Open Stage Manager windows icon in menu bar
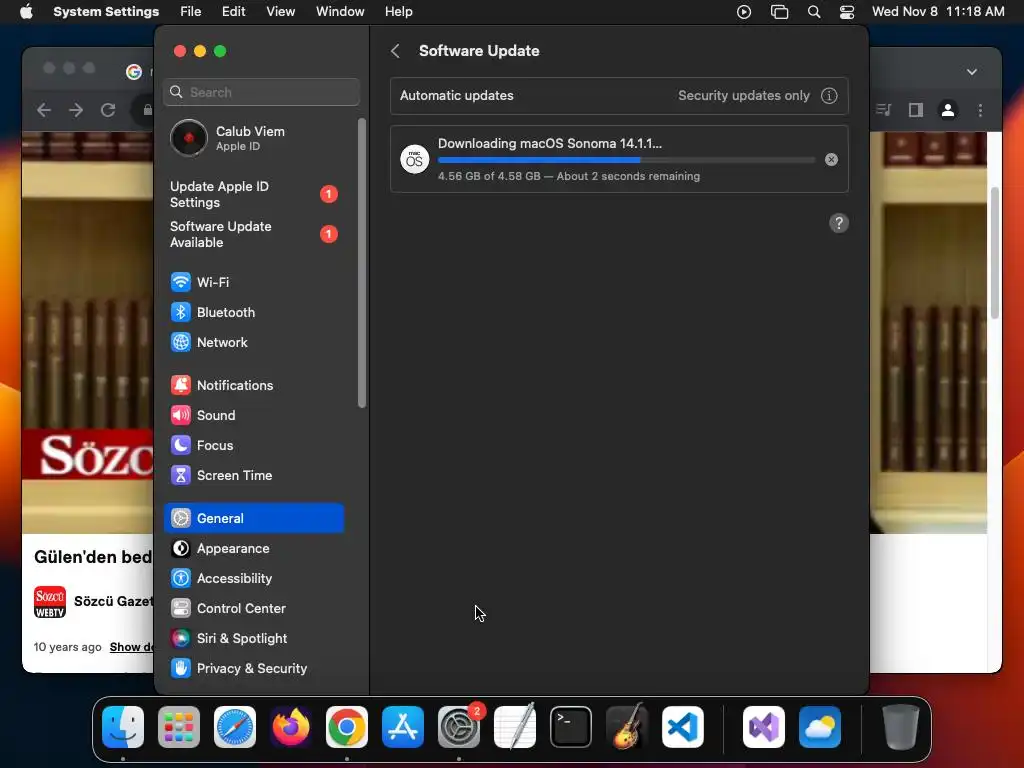Image resolution: width=1024 pixels, height=768 pixels. pyautogui.click(x=780, y=12)
